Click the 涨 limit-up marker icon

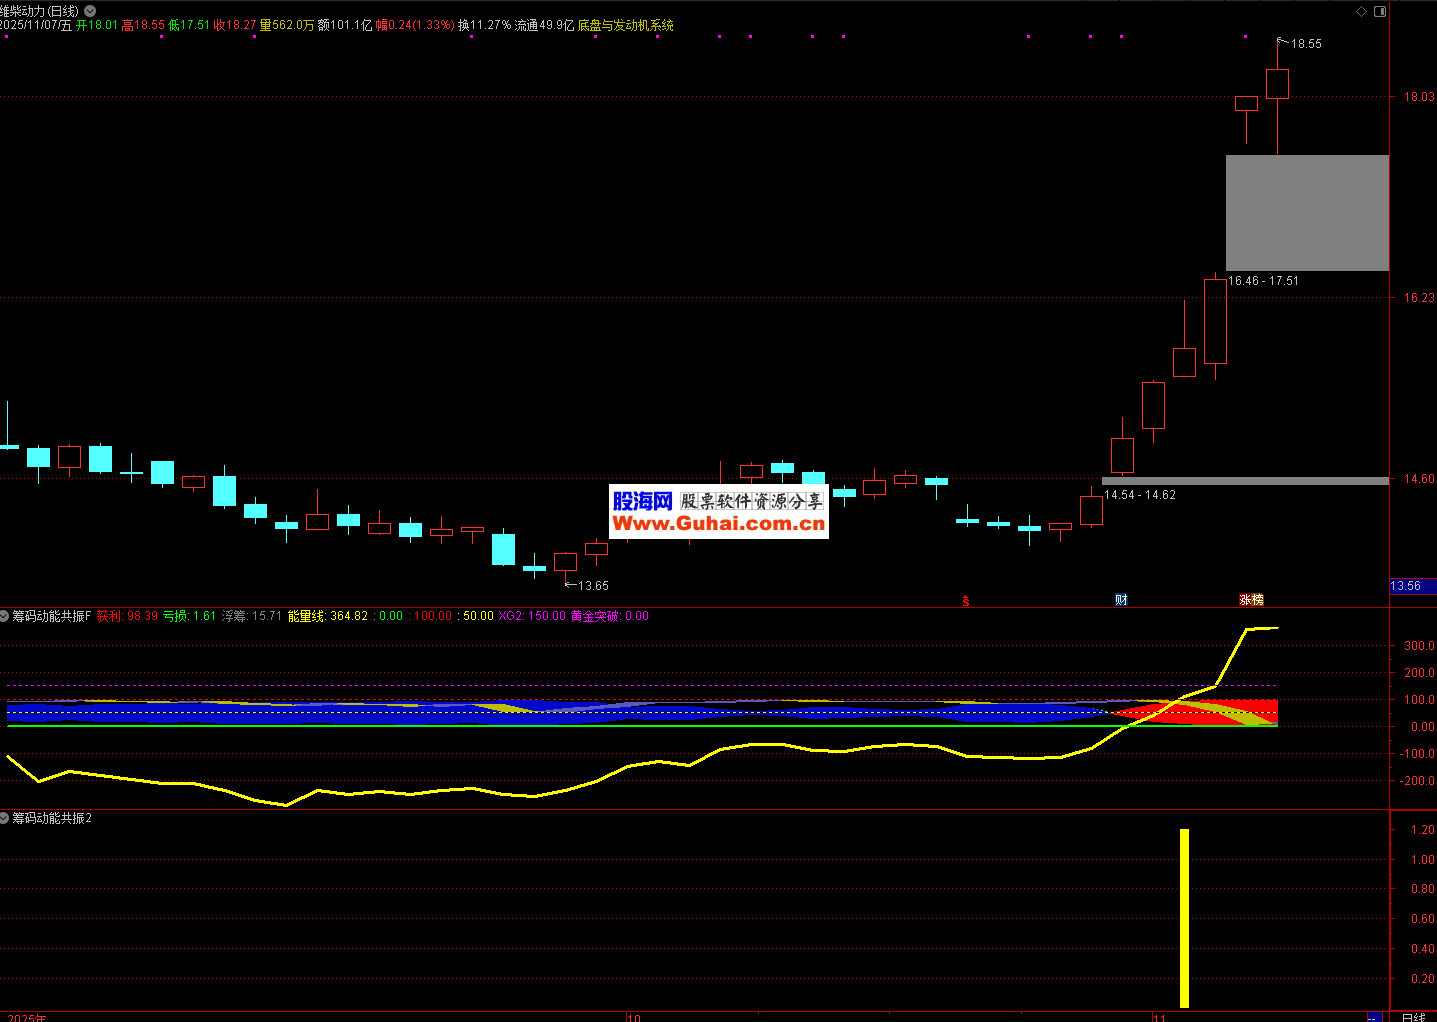click(1245, 600)
